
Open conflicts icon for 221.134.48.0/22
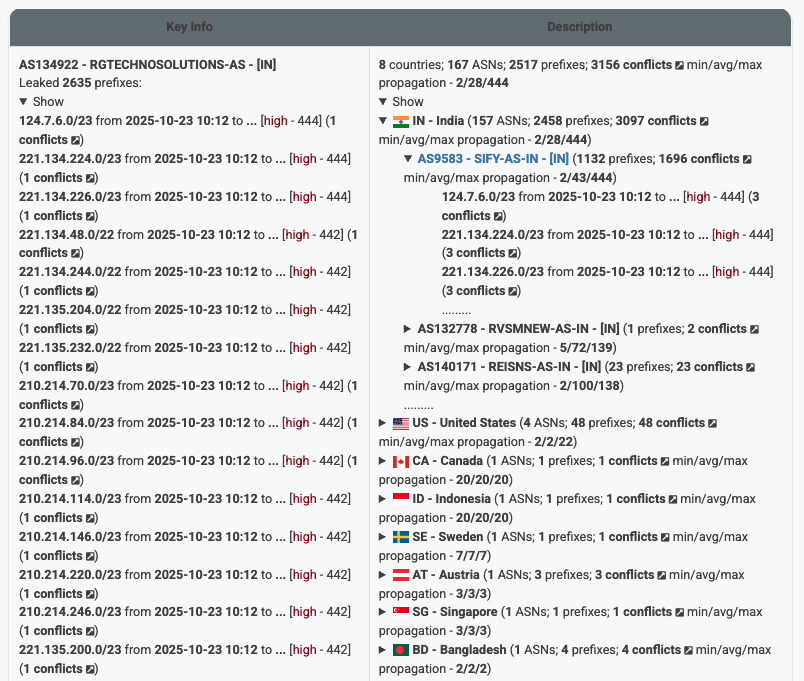pyautogui.click(x=75, y=253)
